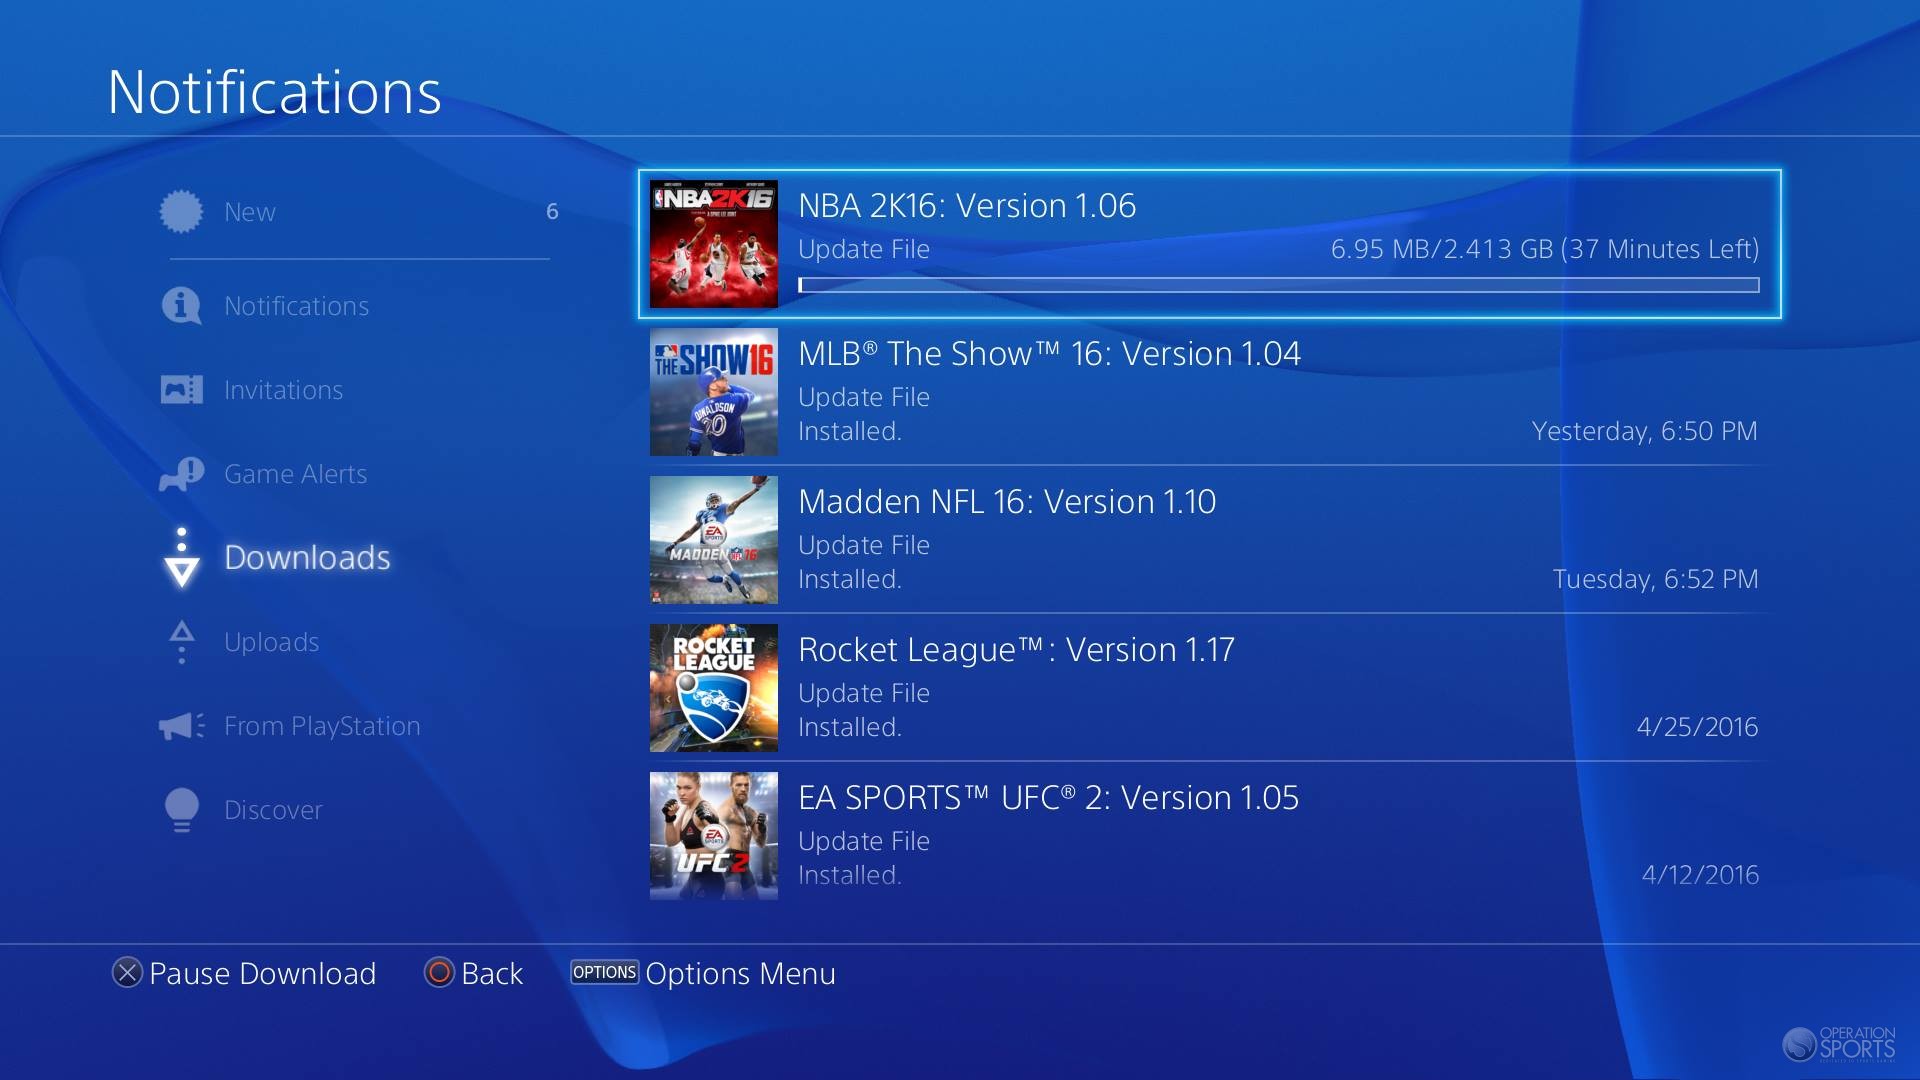Select the New notifications burst icon
The width and height of the screenshot is (1920, 1080).
181,212
